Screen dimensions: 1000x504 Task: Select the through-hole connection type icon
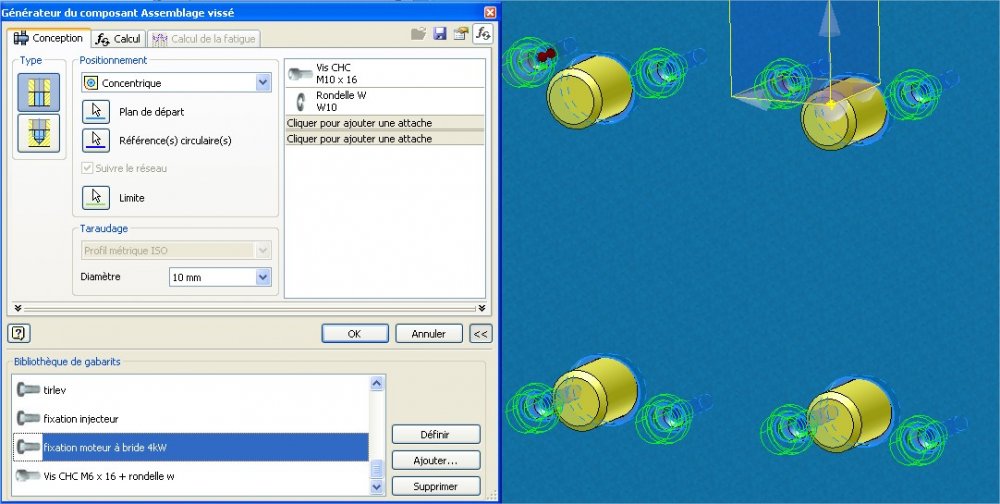pyautogui.click(x=39, y=93)
